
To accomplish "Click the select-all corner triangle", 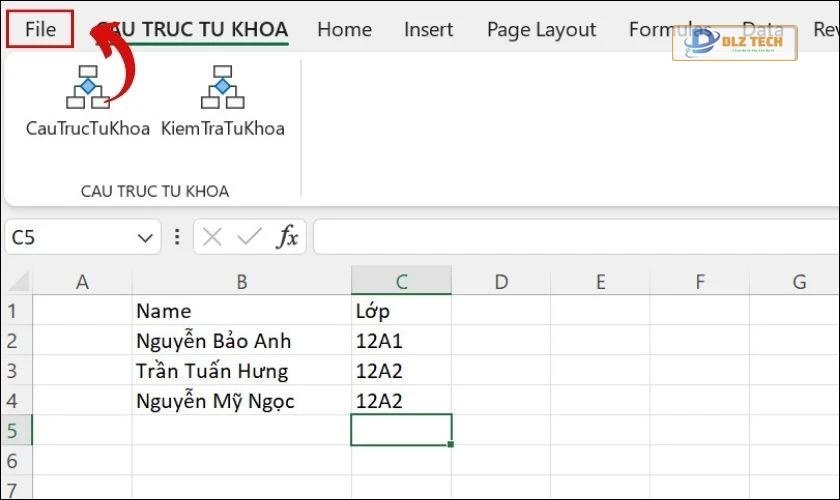I will (17, 283).
